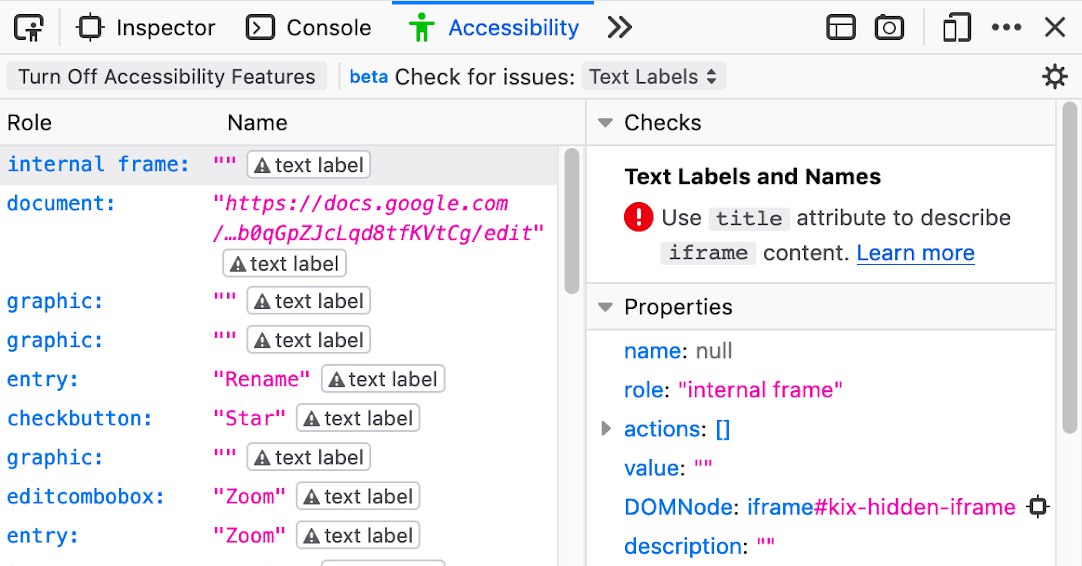Click the description property row
The width and height of the screenshot is (1082, 566).
(699, 546)
